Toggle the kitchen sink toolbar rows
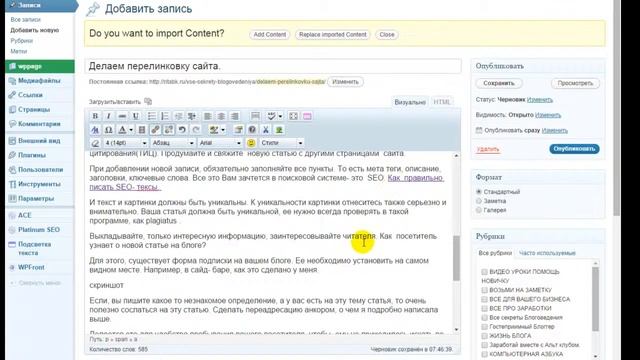Screen dimensions: 640x360 click(307, 116)
